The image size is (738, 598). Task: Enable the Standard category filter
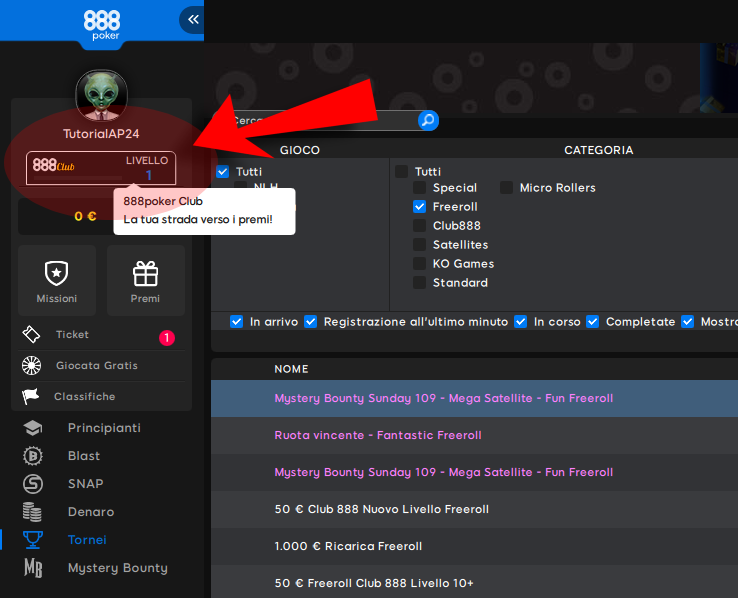419,282
